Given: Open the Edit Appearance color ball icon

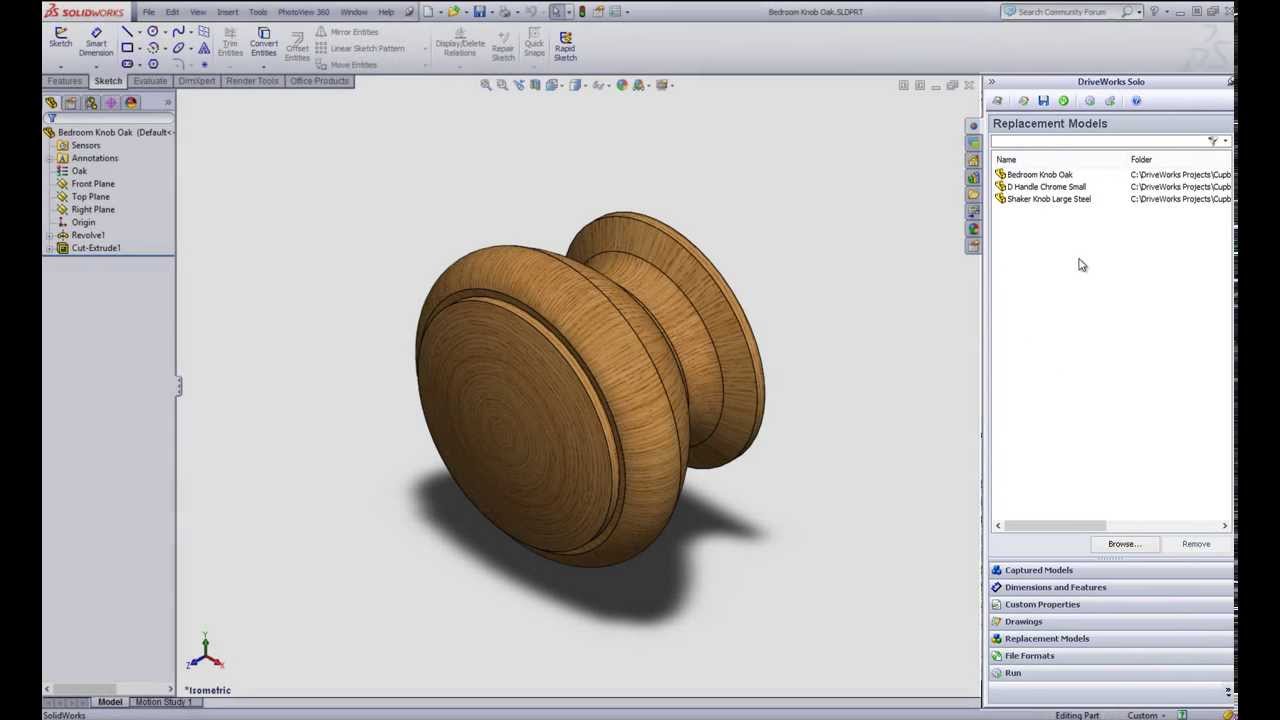Looking at the screenshot, I should click(x=622, y=85).
